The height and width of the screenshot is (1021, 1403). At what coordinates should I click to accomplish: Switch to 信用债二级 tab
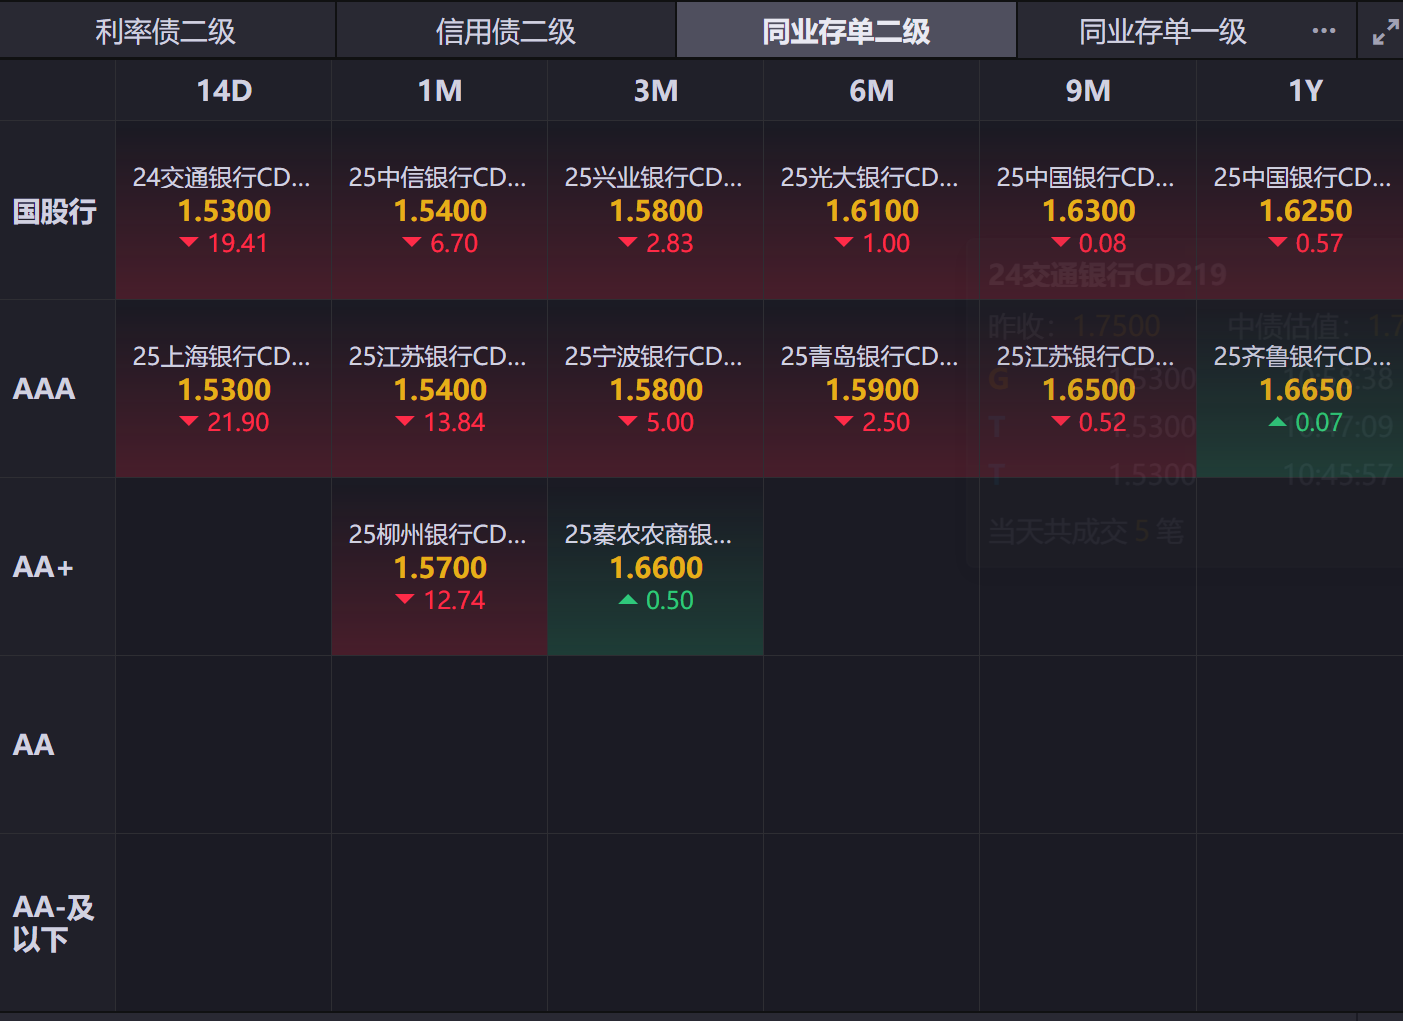[x=506, y=31]
